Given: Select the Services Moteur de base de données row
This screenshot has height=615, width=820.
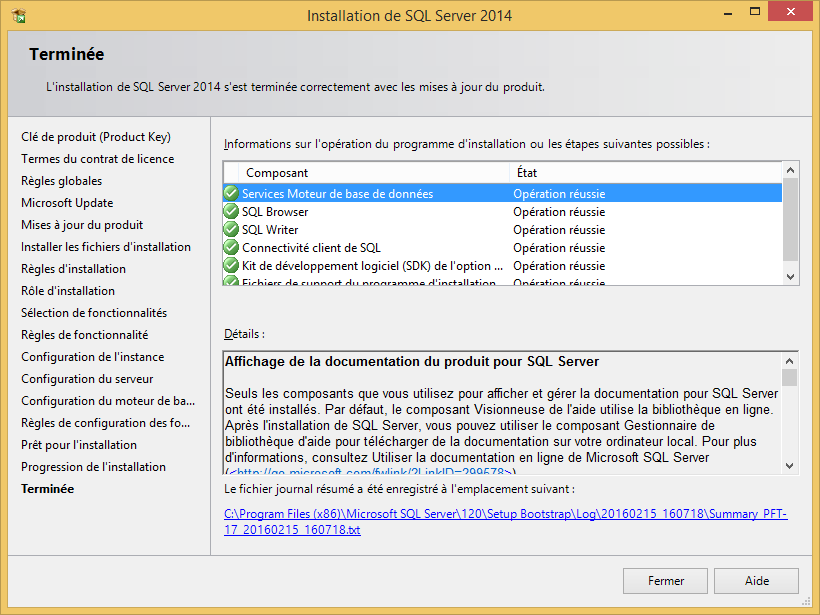Looking at the screenshot, I should pos(503,193).
